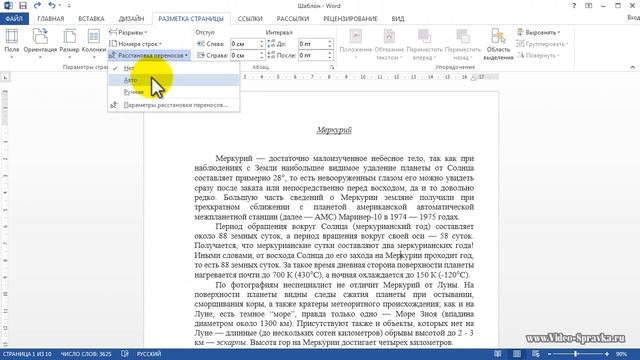Open the Номера строк dropdown
Image resolution: width=640 pixels, height=360 pixels.
[135, 44]
